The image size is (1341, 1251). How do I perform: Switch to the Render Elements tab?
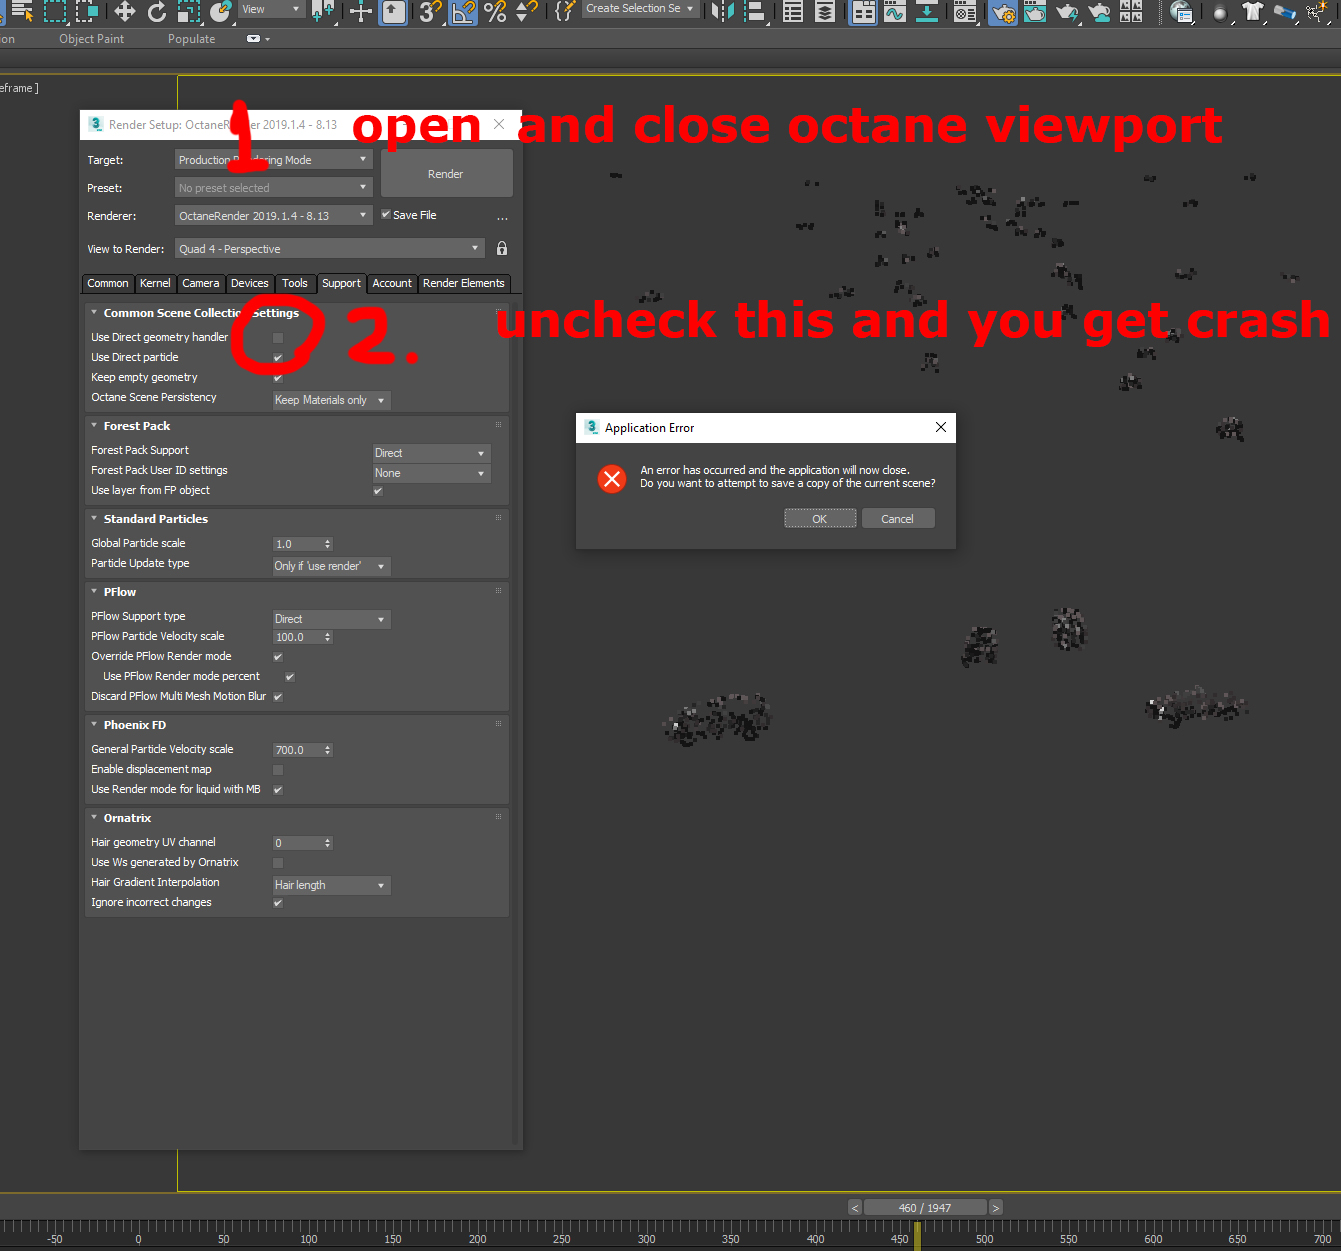pos(464,284)
